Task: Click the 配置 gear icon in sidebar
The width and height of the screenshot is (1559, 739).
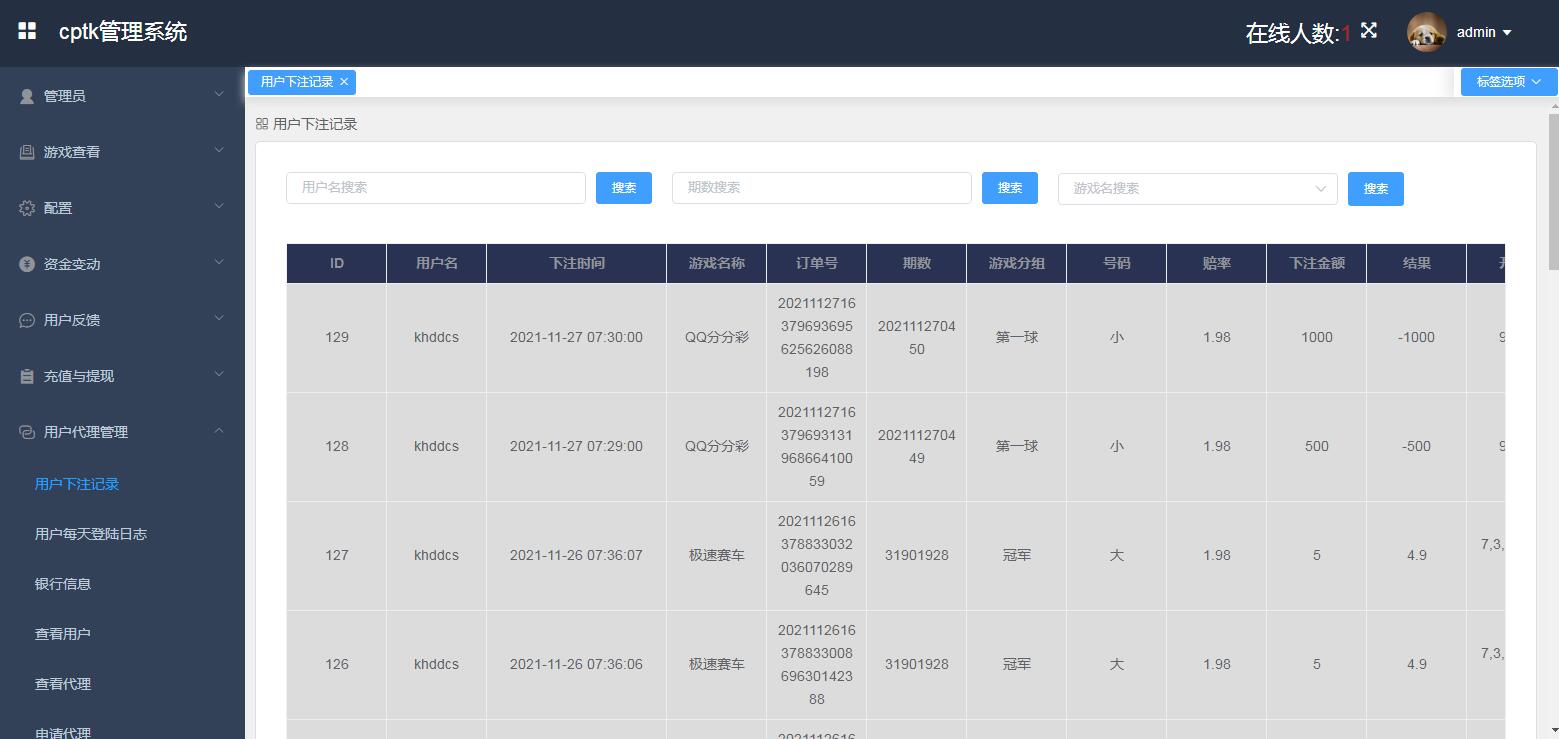Action: pyautogui.click(x=27, y=208)
